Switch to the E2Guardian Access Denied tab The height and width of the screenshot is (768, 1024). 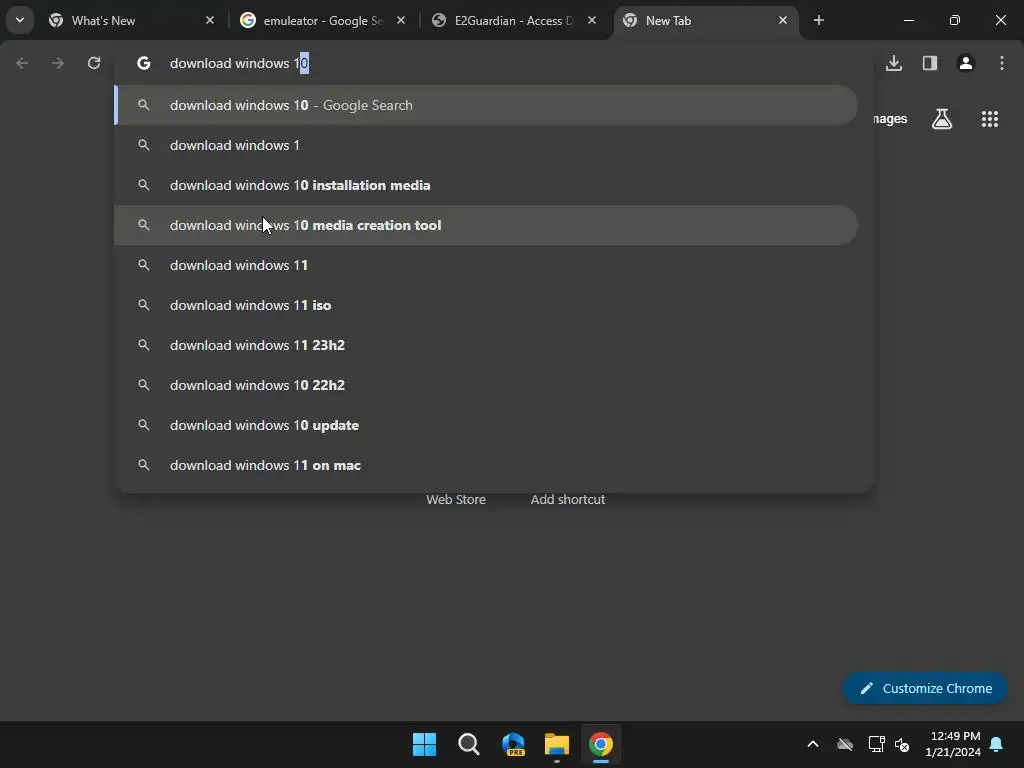(513, 21)
